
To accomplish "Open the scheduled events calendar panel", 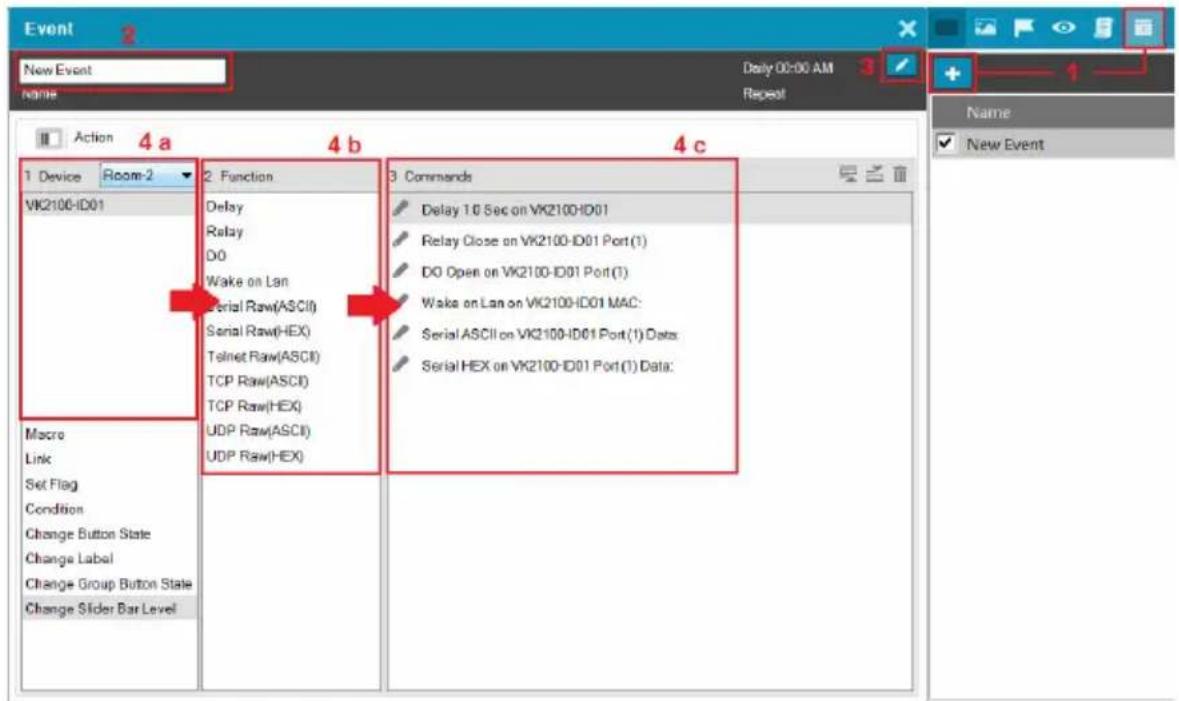I will point(1143,28).
